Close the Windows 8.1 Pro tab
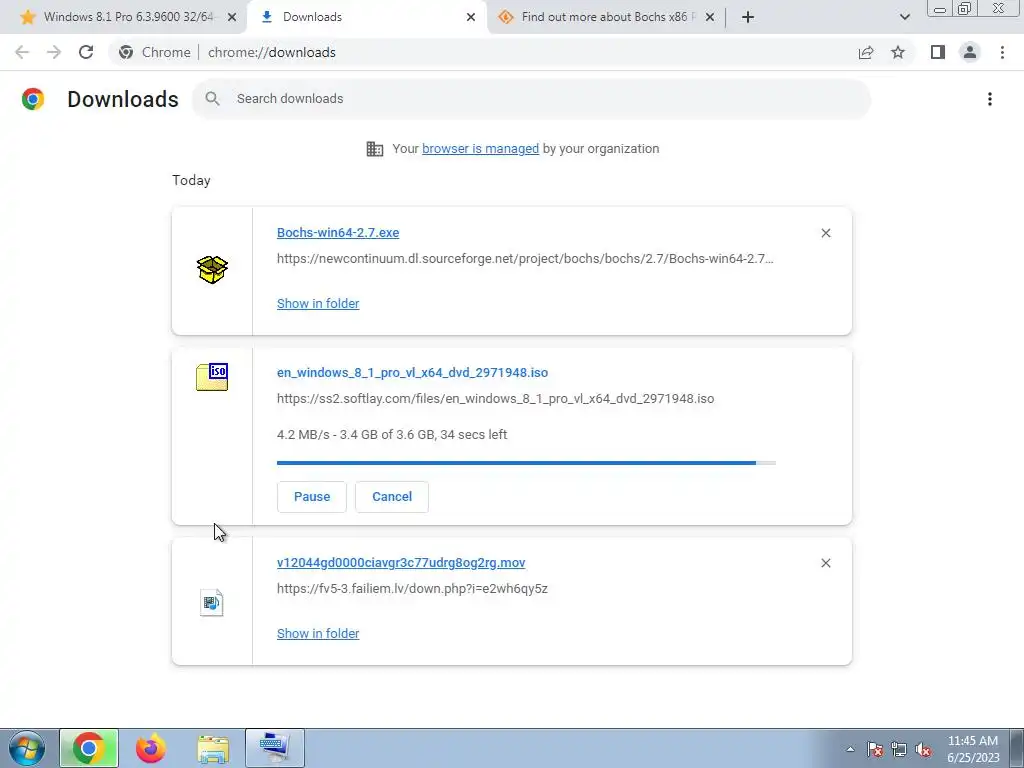This screenshot has width=1024, height=768. [x=232, y=17]
